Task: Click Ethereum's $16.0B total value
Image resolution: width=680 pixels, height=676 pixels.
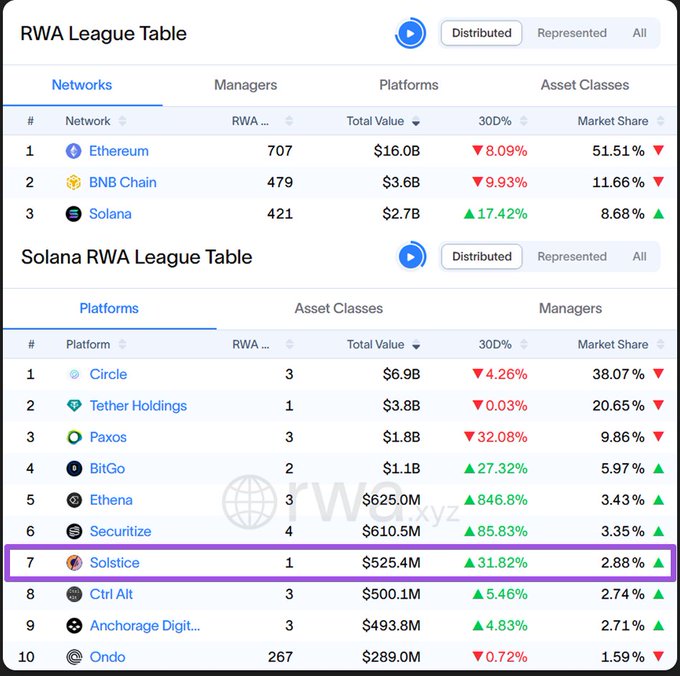Action: pyautogui.click(x=397, y=151)
